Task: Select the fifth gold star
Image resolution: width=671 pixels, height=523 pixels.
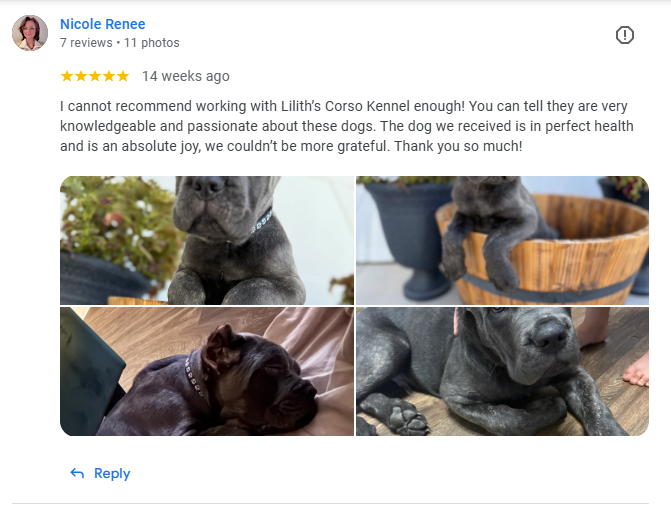Action: (x=123, y=76)
